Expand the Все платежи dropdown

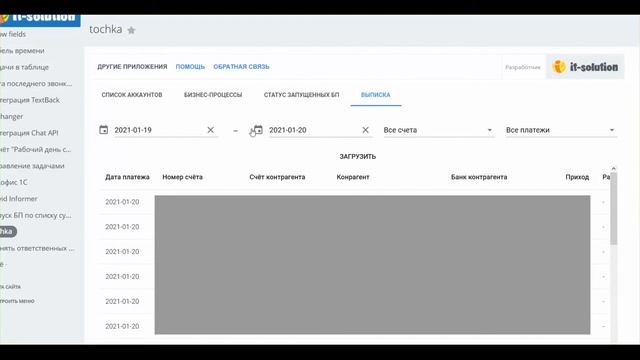point(561,130)
